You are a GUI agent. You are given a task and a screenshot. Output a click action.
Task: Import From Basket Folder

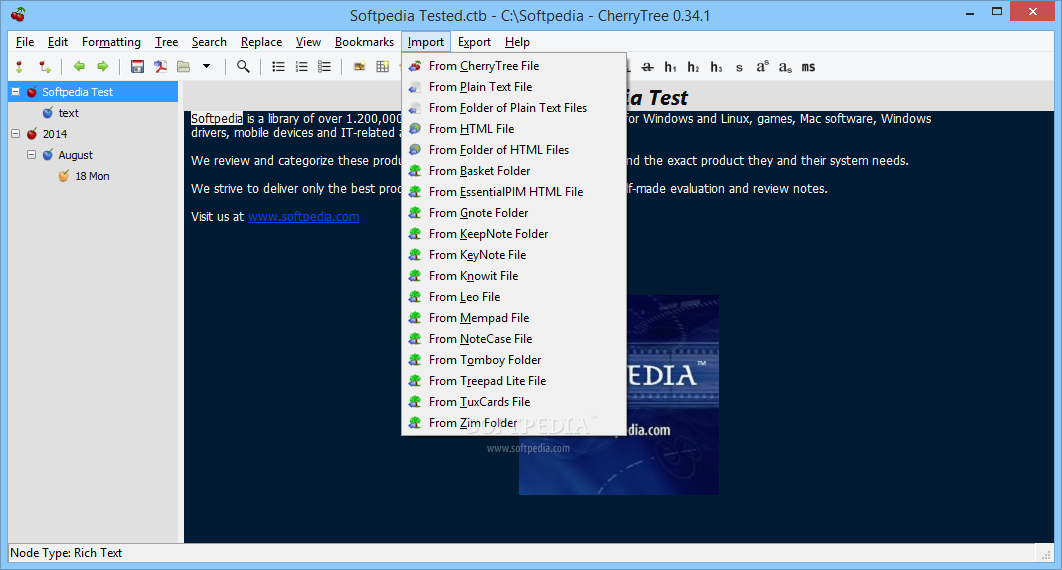point(513,171)
